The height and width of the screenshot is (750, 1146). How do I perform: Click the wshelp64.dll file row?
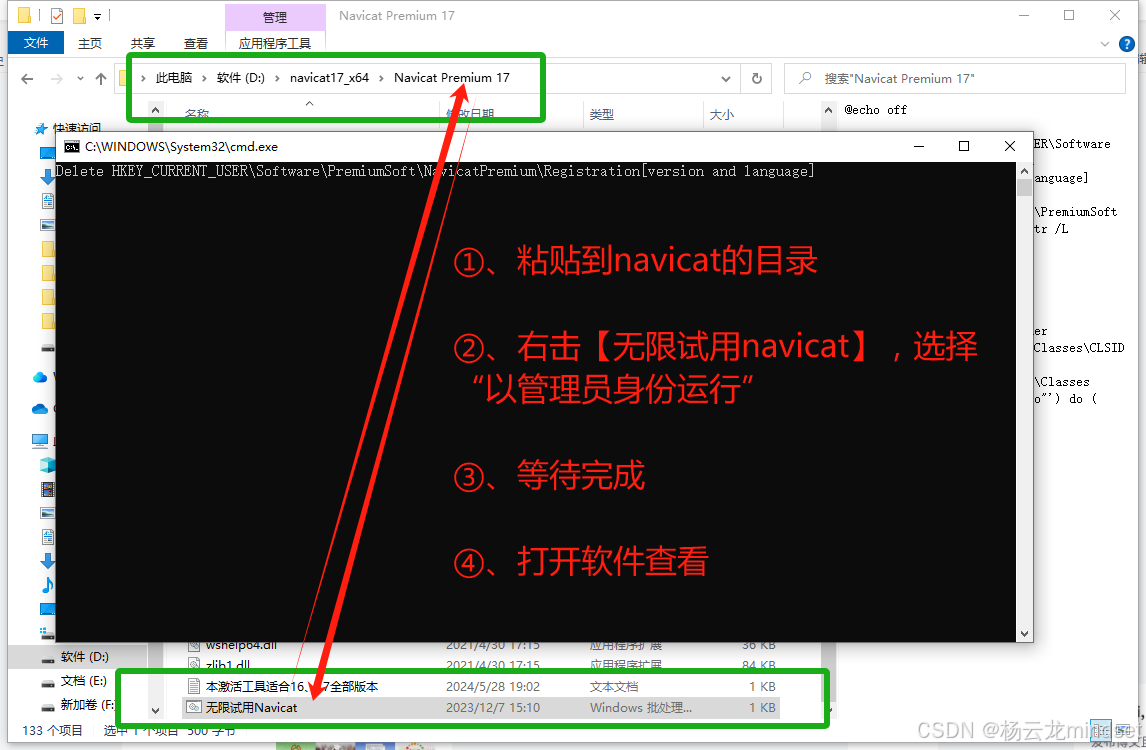coord(481,645)
